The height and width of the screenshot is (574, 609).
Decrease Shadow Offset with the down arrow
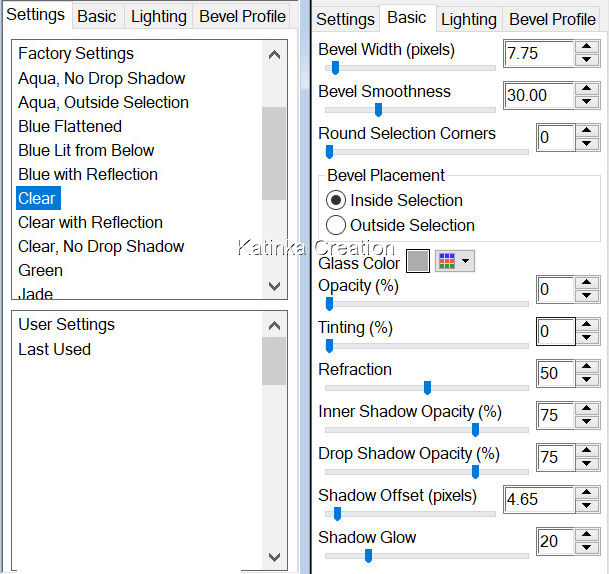click(x=587, y=507)
